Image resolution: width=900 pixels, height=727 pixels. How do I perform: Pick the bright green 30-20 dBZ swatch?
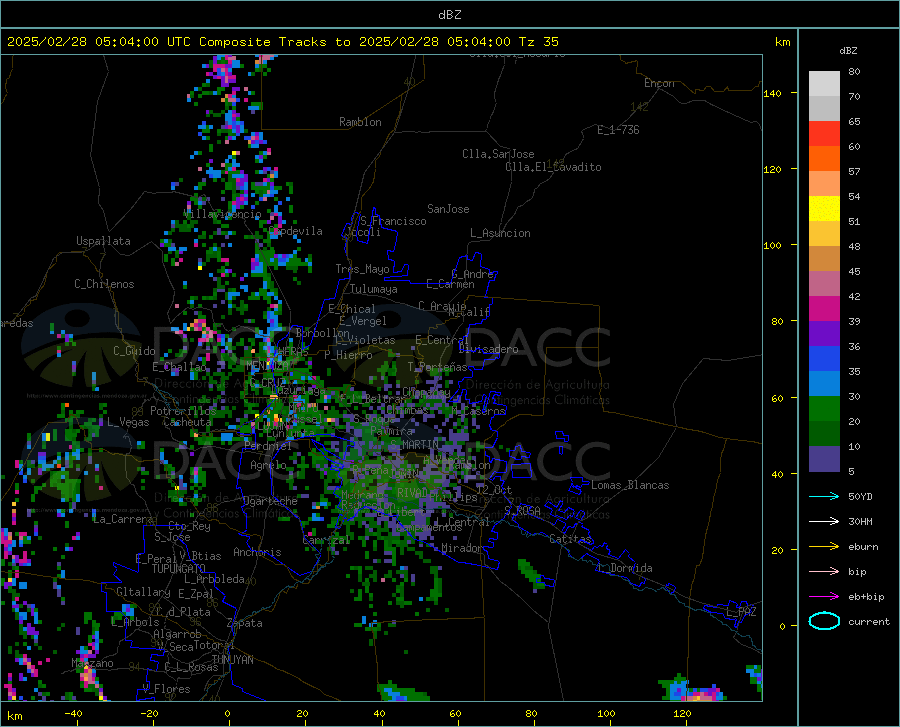click(x=824, y=409)
